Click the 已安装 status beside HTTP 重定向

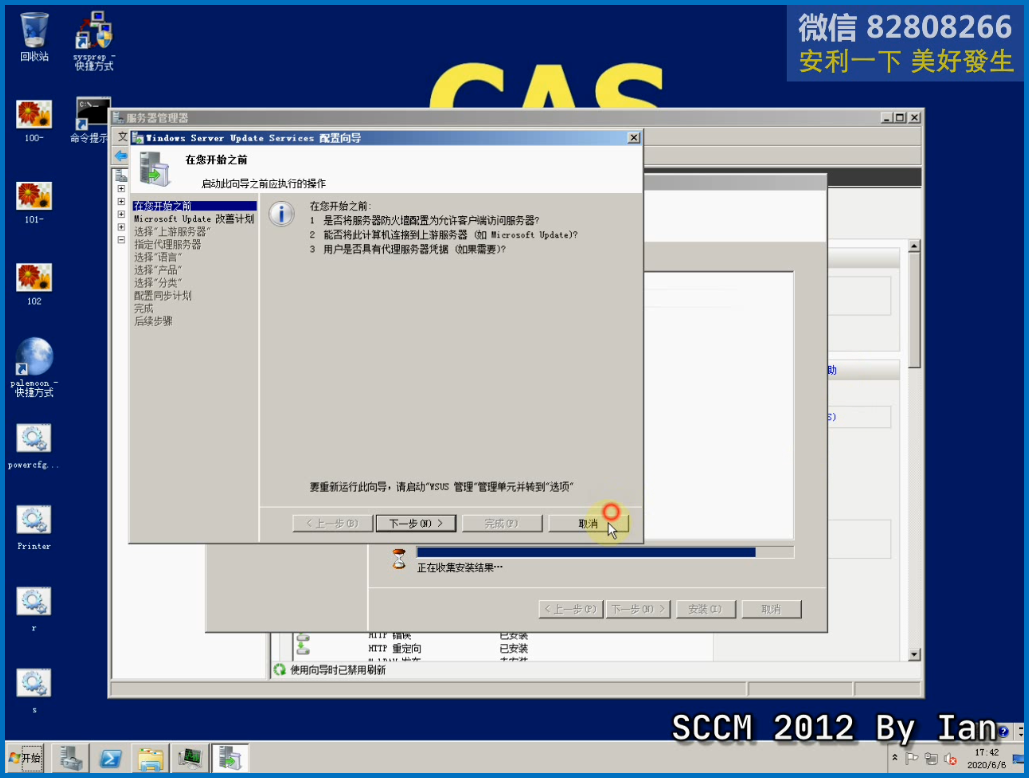click(514, 648)
